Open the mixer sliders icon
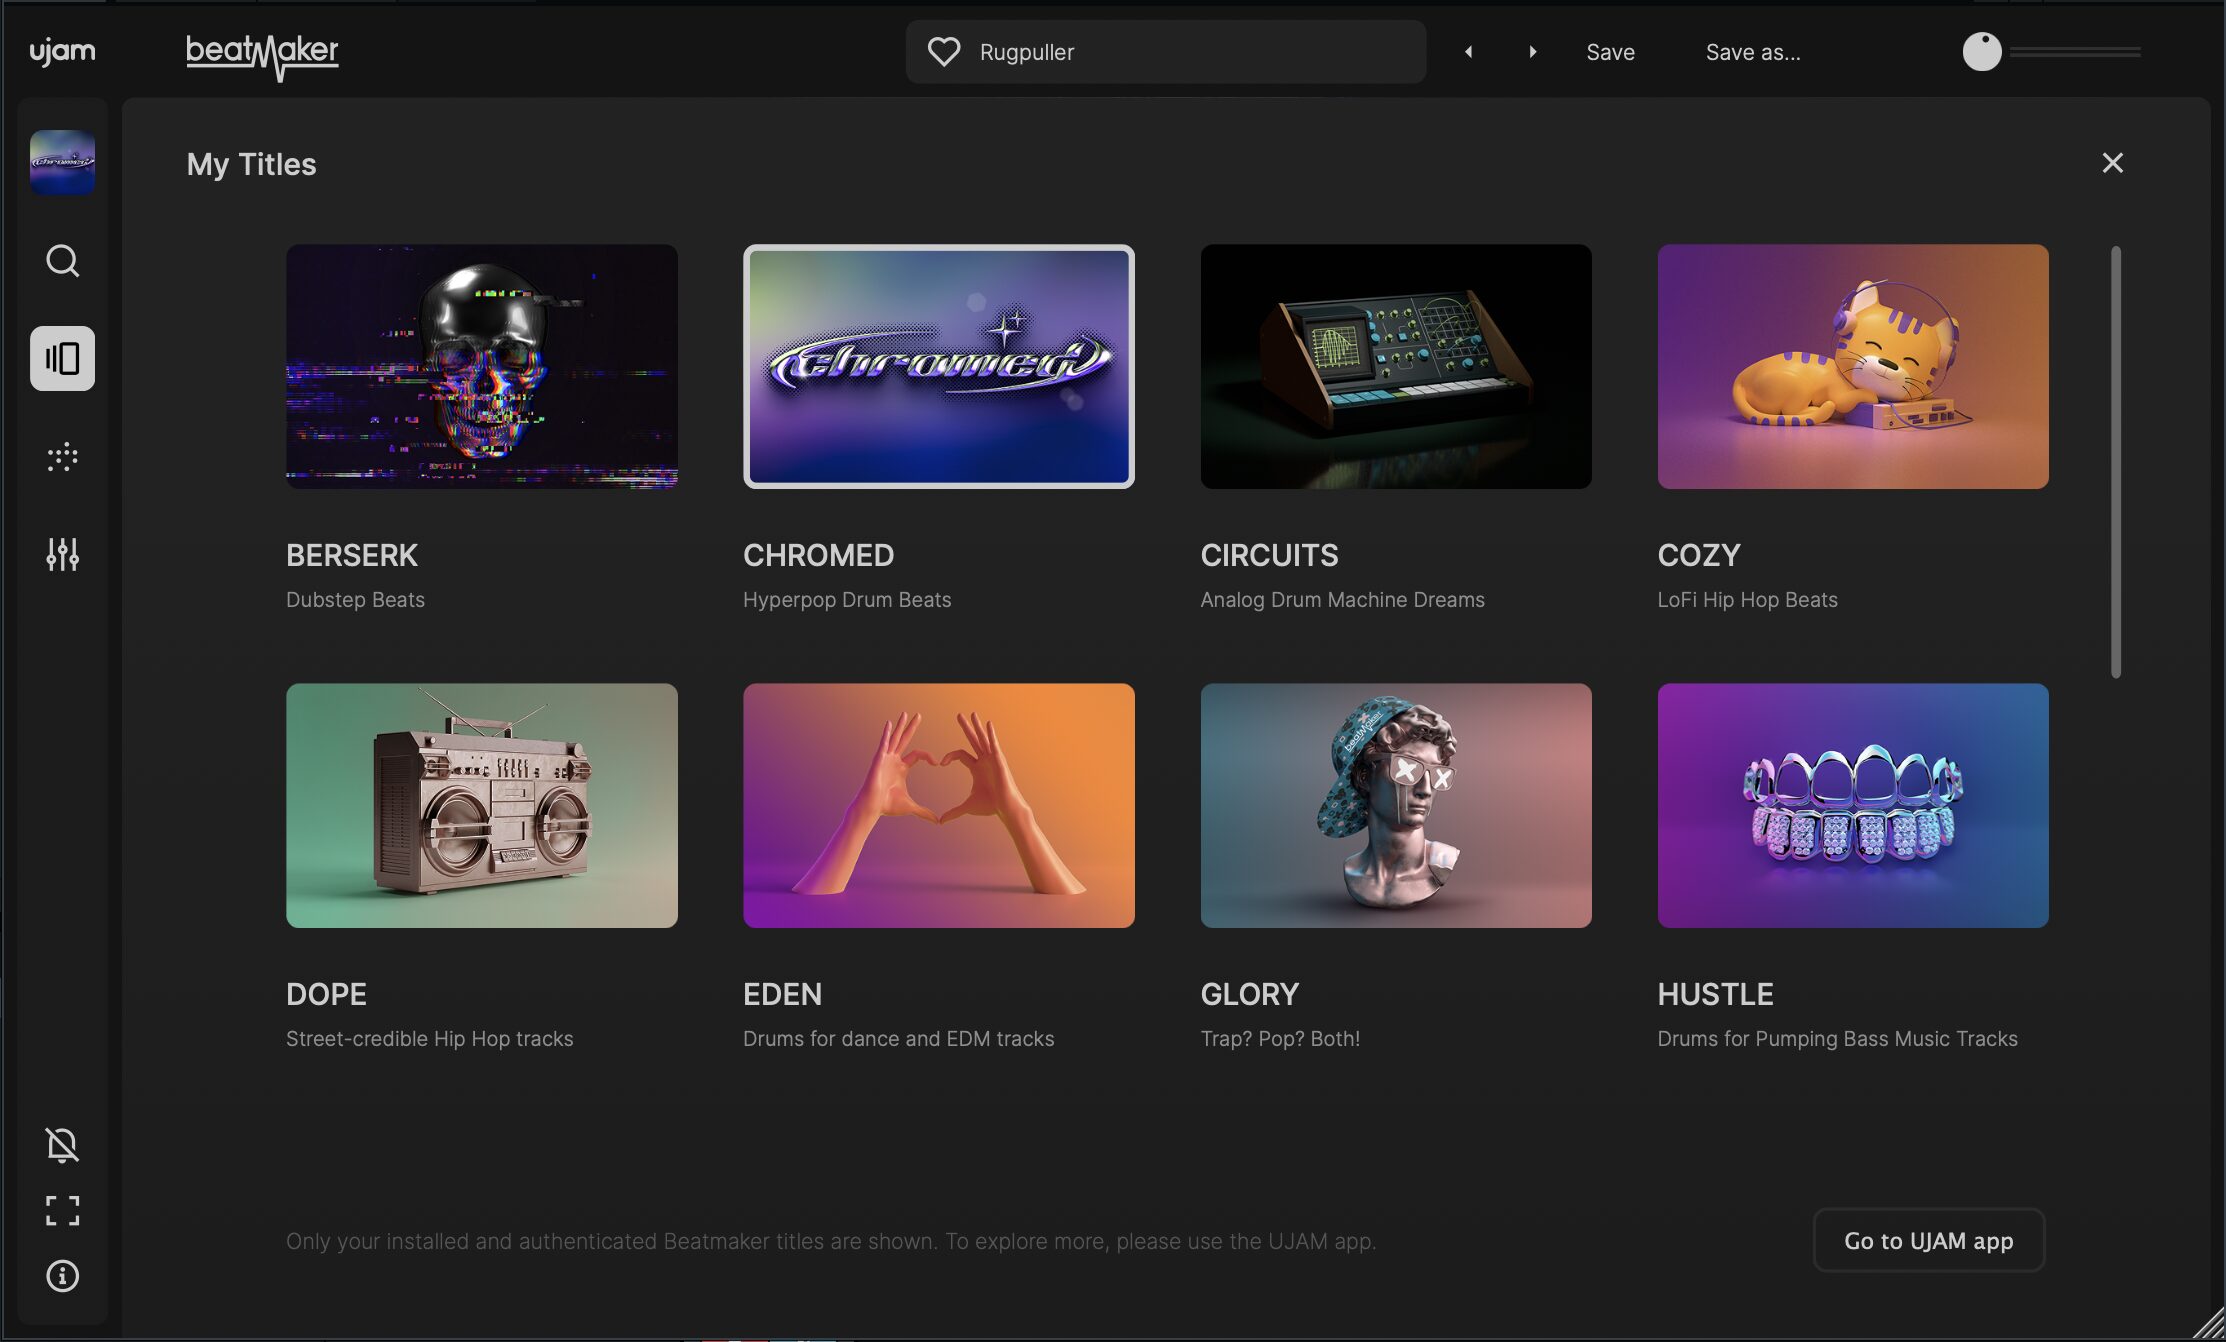The height and width of the screenshot is (1342, 2226). (62, 554)
